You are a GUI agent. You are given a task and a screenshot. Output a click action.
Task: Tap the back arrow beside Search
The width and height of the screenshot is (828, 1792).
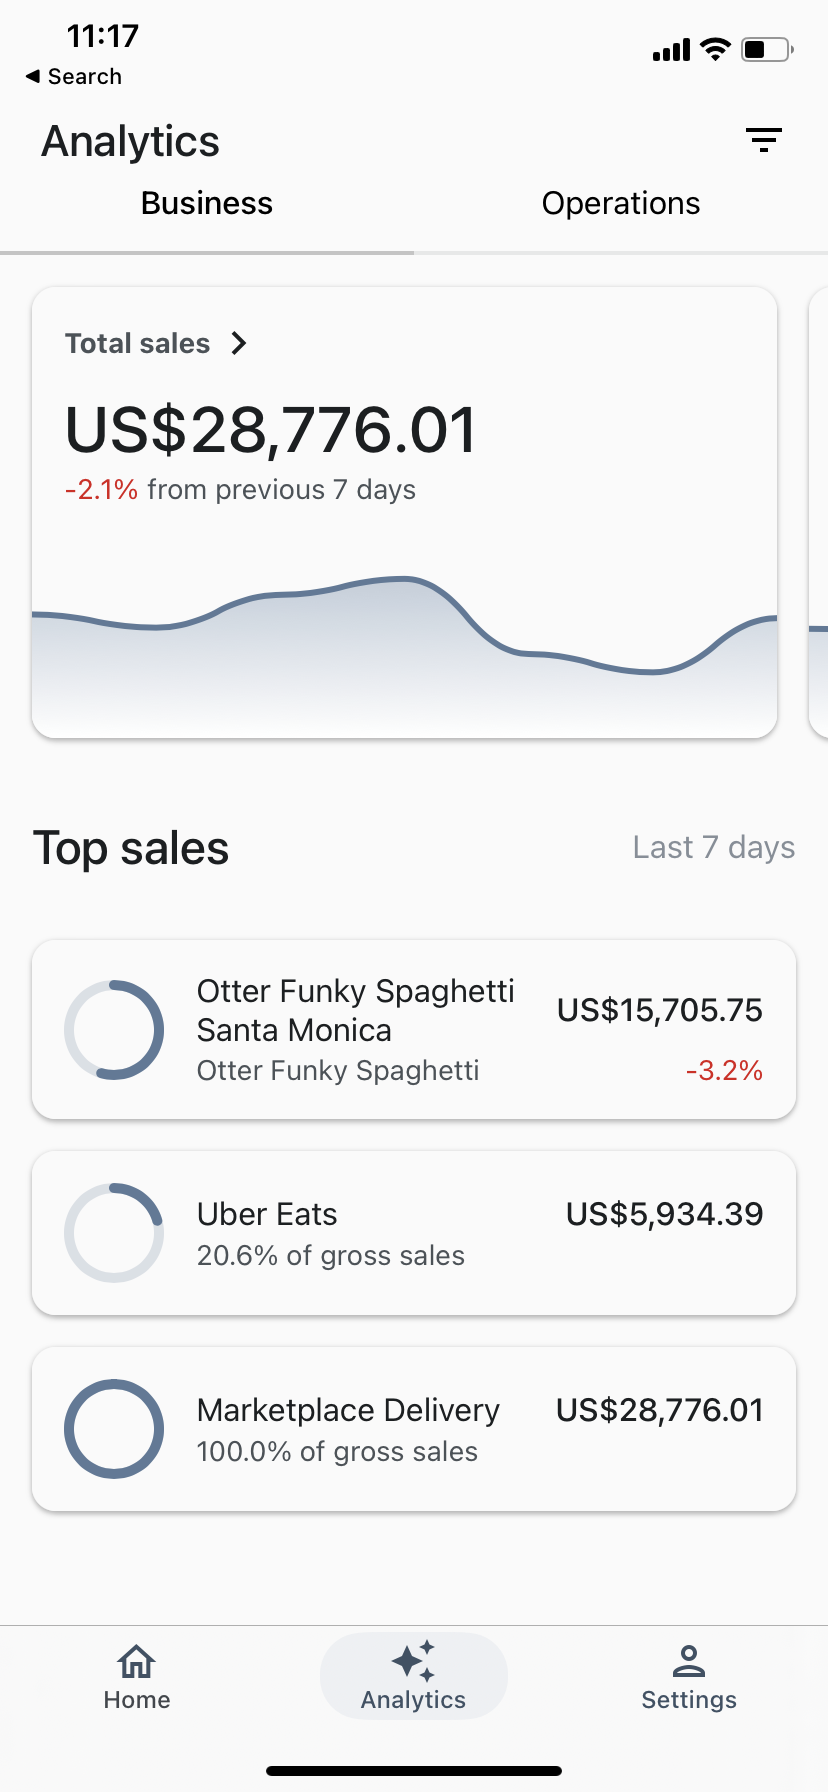[x=33, y=76]
